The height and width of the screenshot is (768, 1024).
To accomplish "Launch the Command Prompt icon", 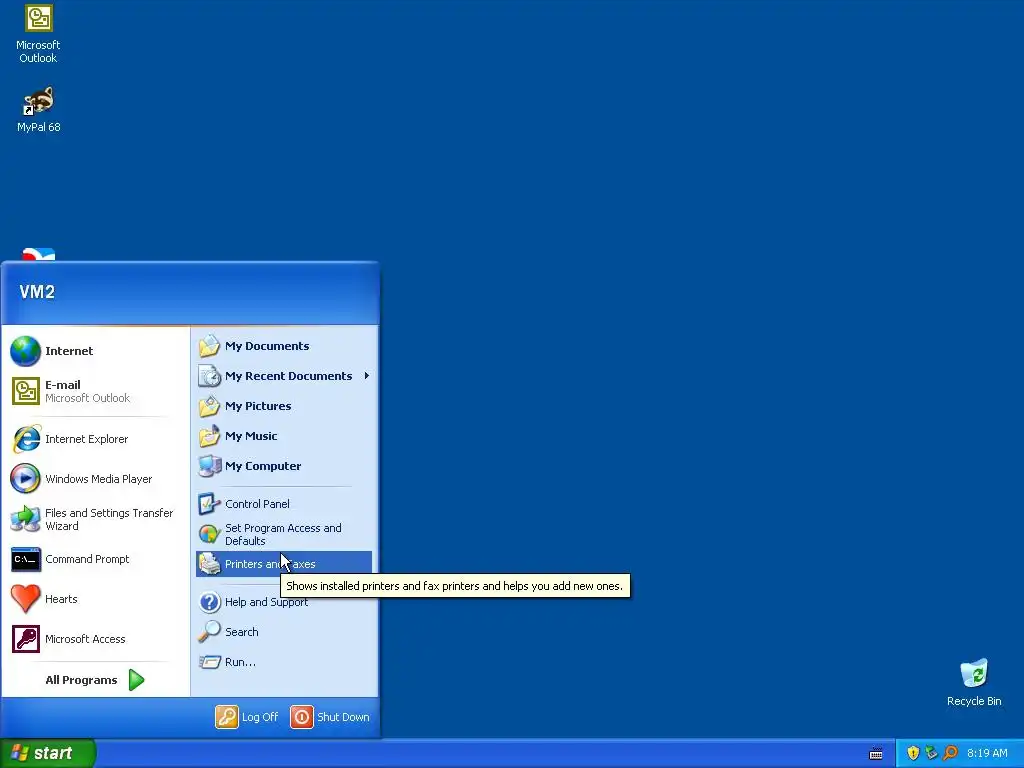I will (25, 559).
